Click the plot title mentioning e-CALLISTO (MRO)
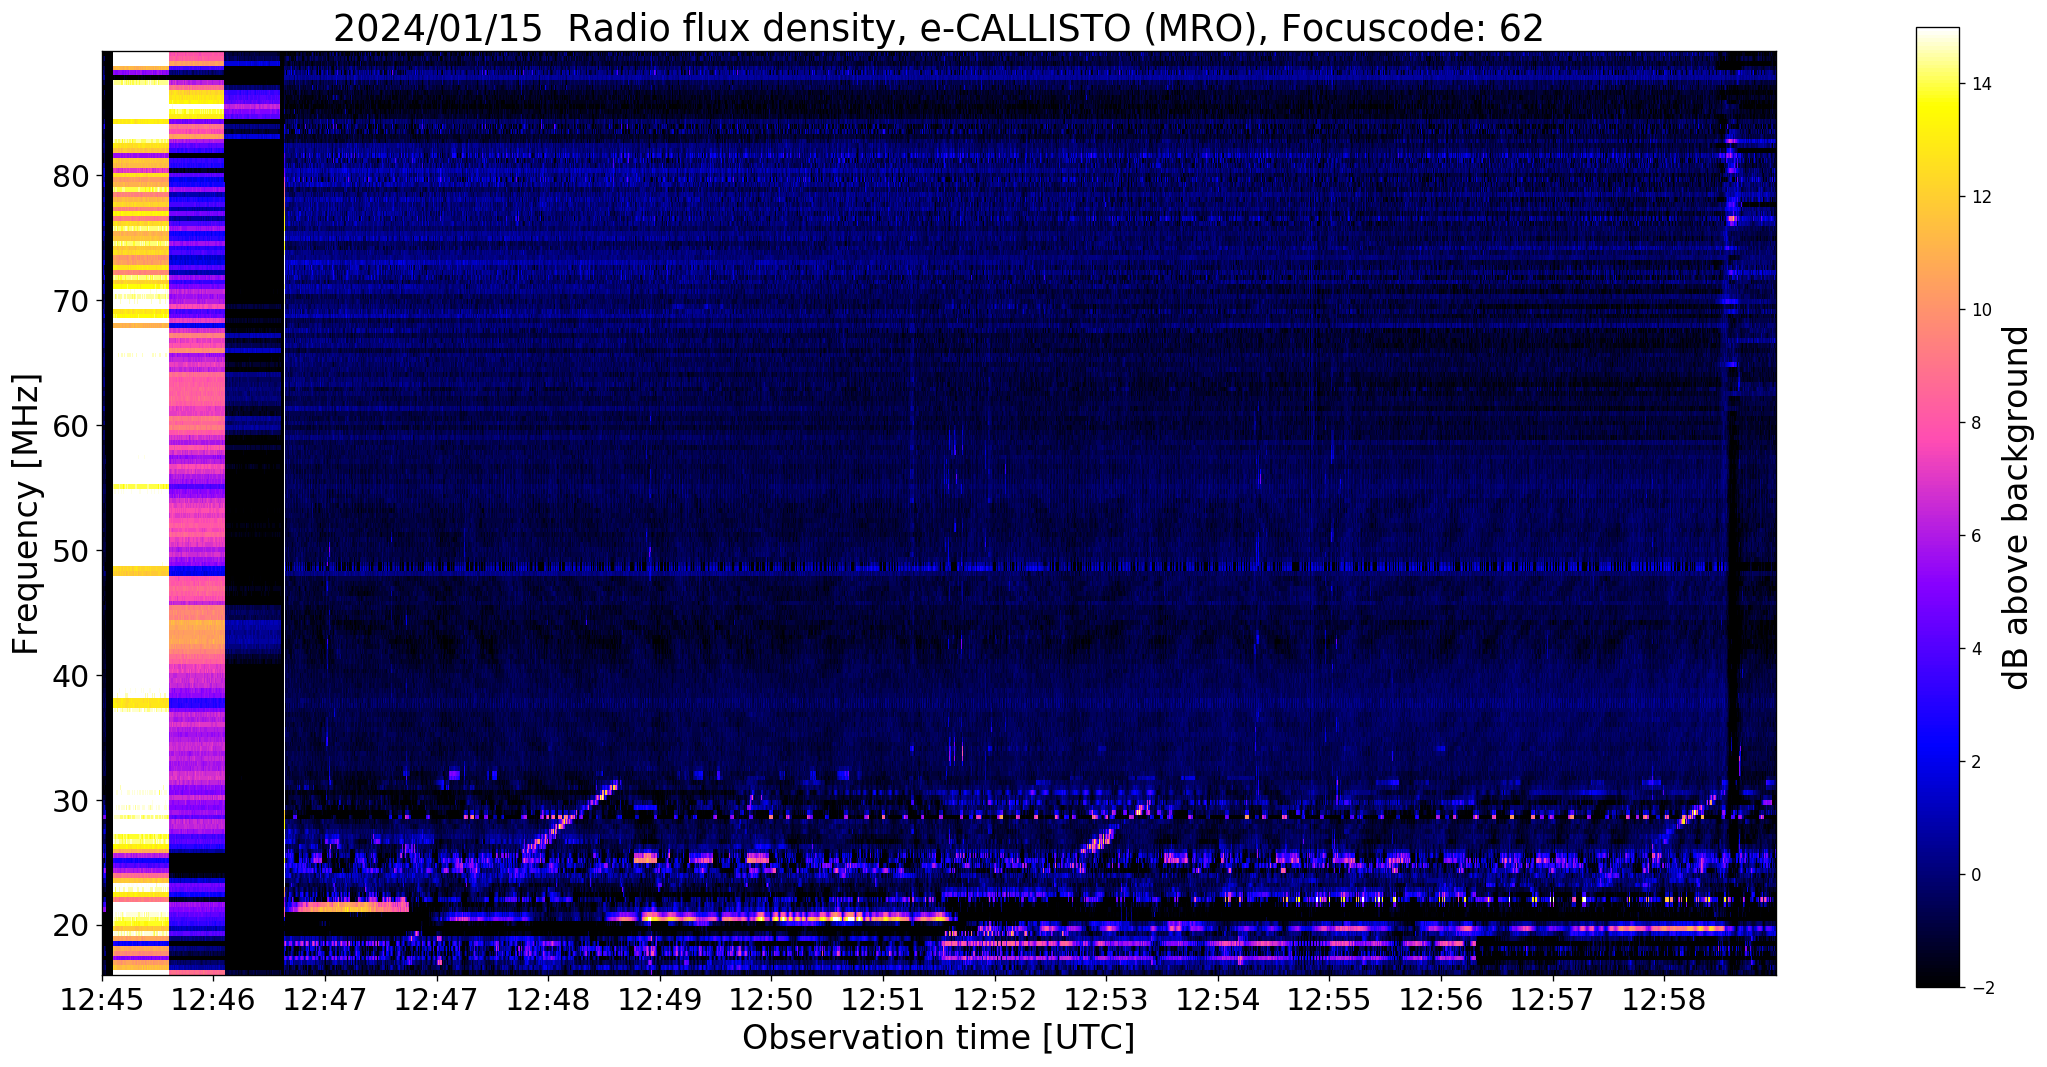 click(938, 28)
